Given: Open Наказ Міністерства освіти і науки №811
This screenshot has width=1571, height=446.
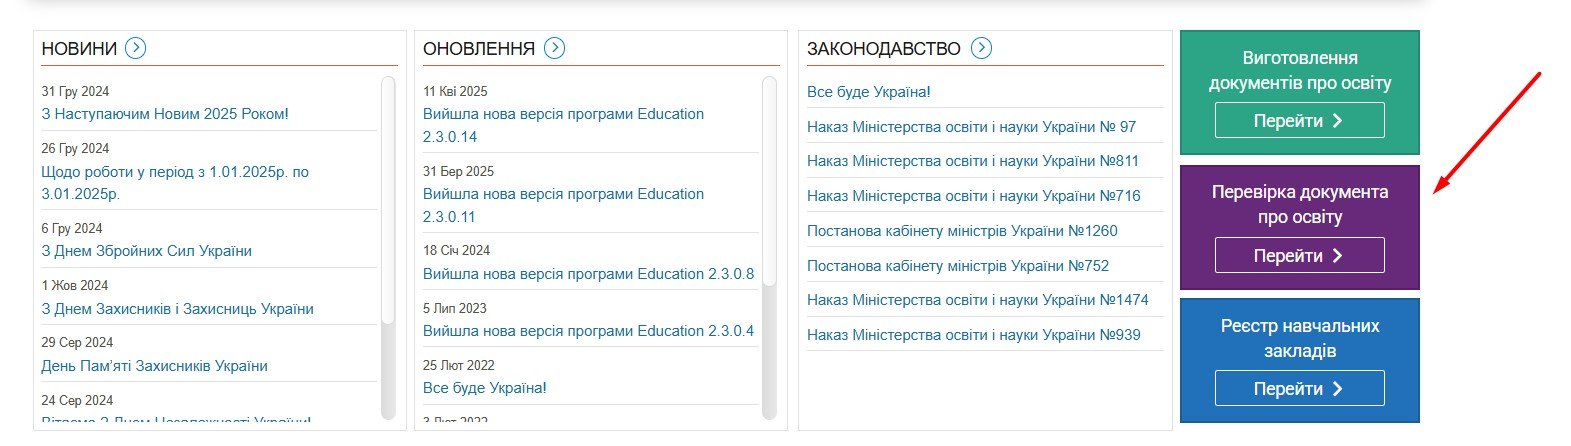Looking at the screenshot, I should pyautogui.click(x=972, y=161).
